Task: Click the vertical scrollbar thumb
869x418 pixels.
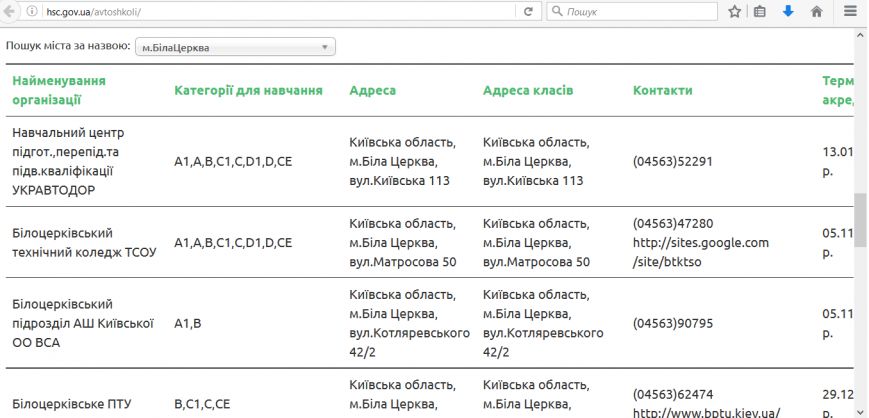Action: click(860, 220)
